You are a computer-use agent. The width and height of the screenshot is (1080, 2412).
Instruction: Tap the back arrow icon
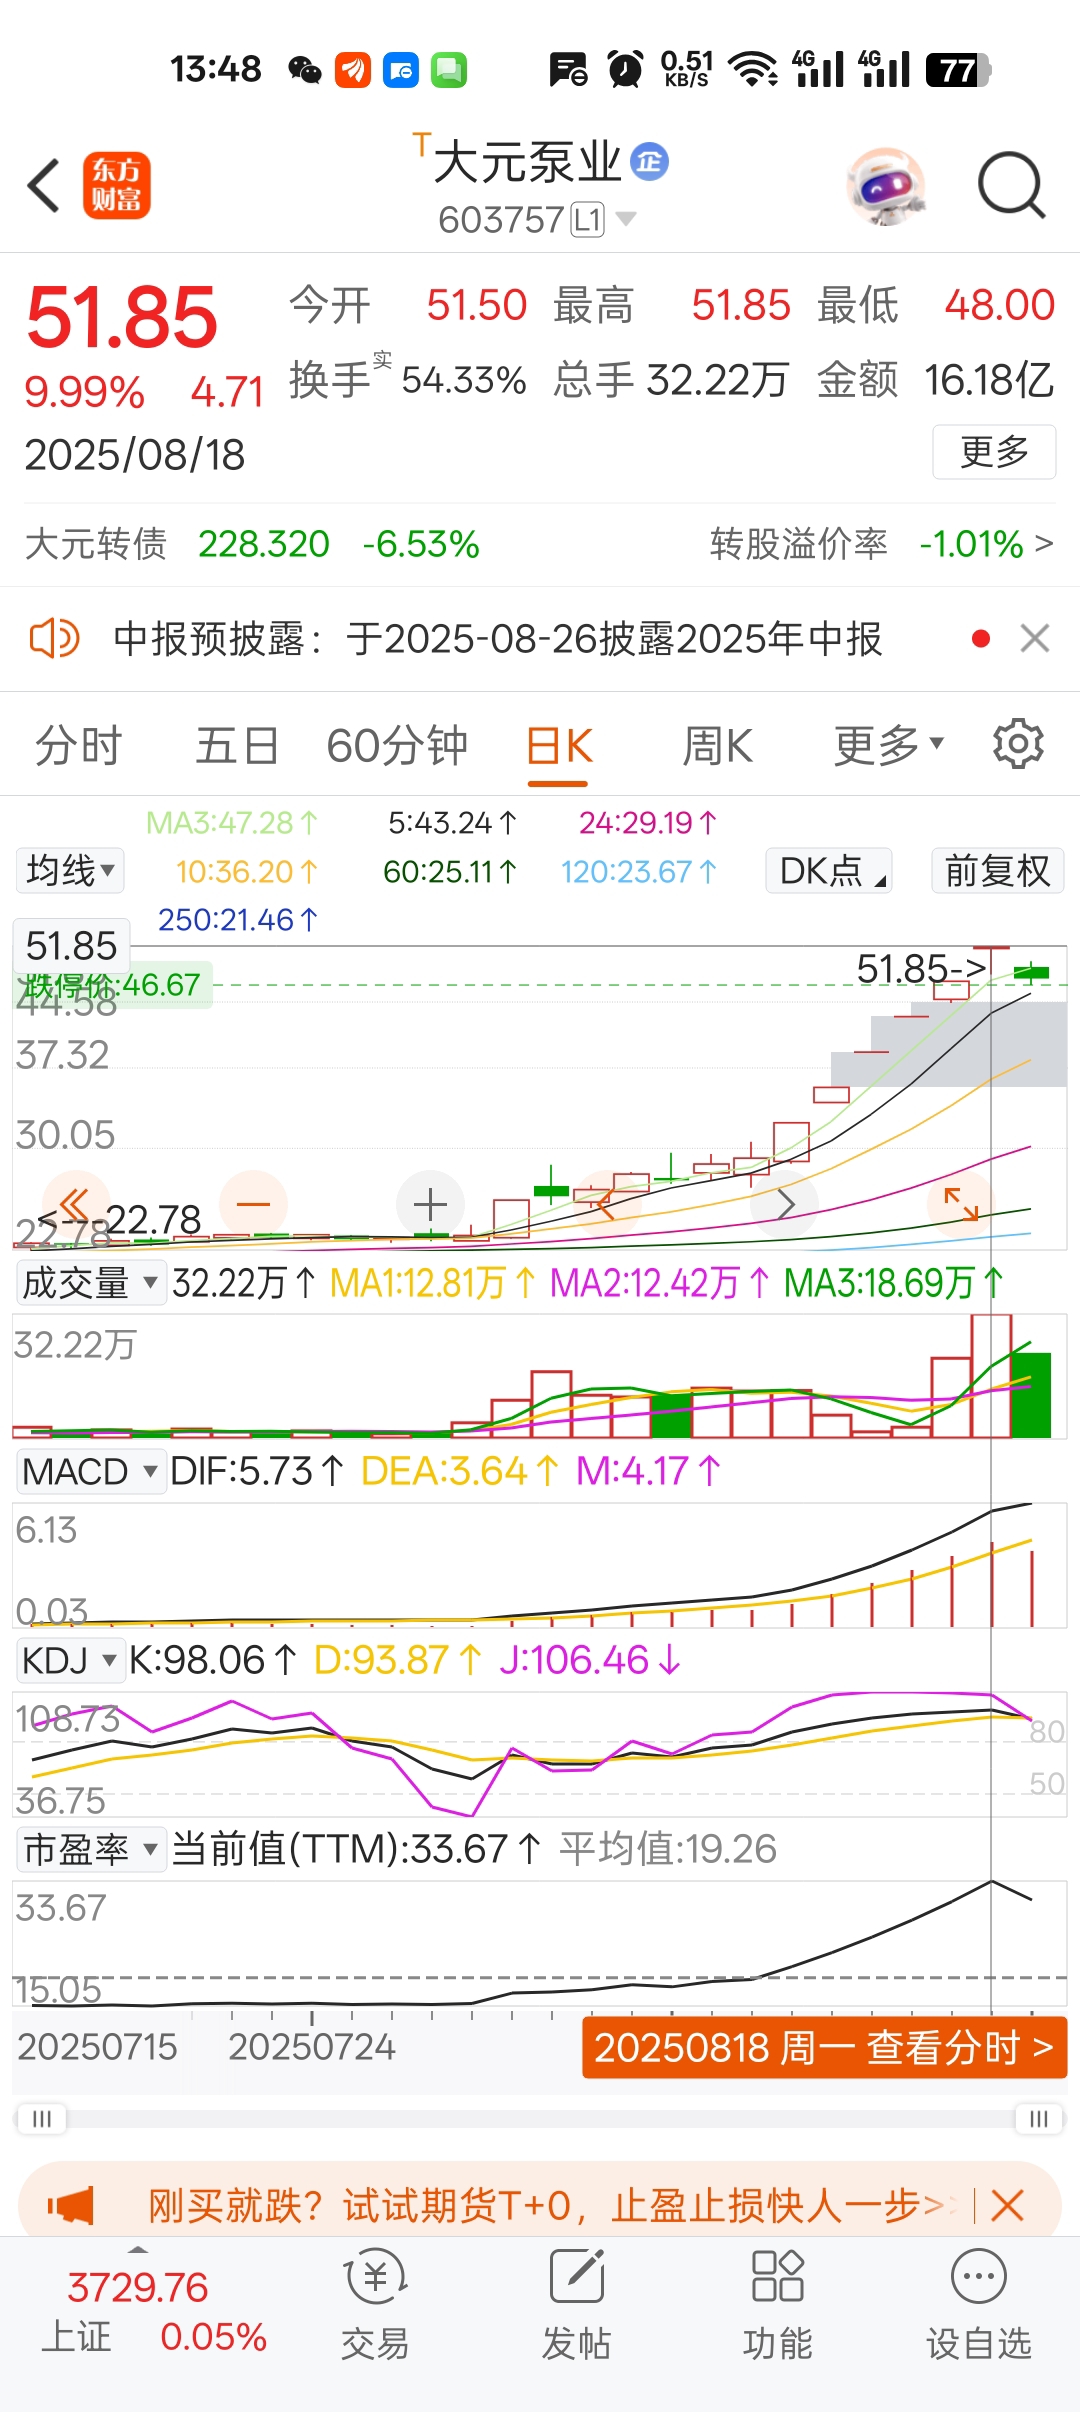pyautogui.click(x=44, y=185)
